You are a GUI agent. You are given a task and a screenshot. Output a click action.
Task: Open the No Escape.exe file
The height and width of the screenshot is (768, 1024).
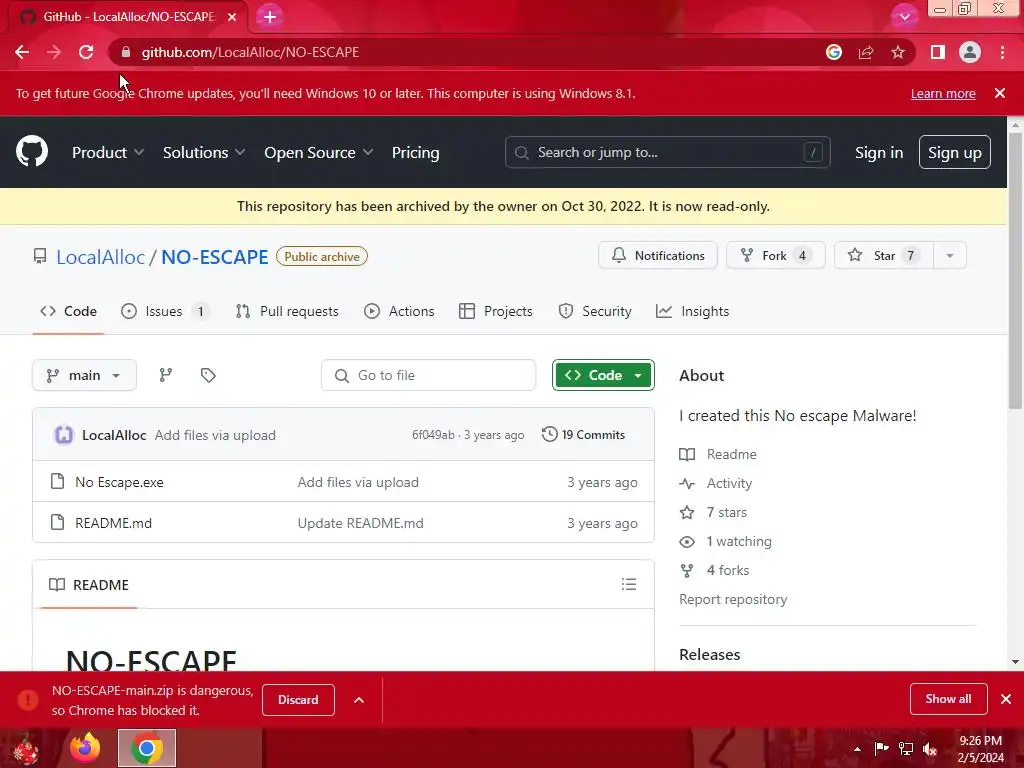[120, 482]
